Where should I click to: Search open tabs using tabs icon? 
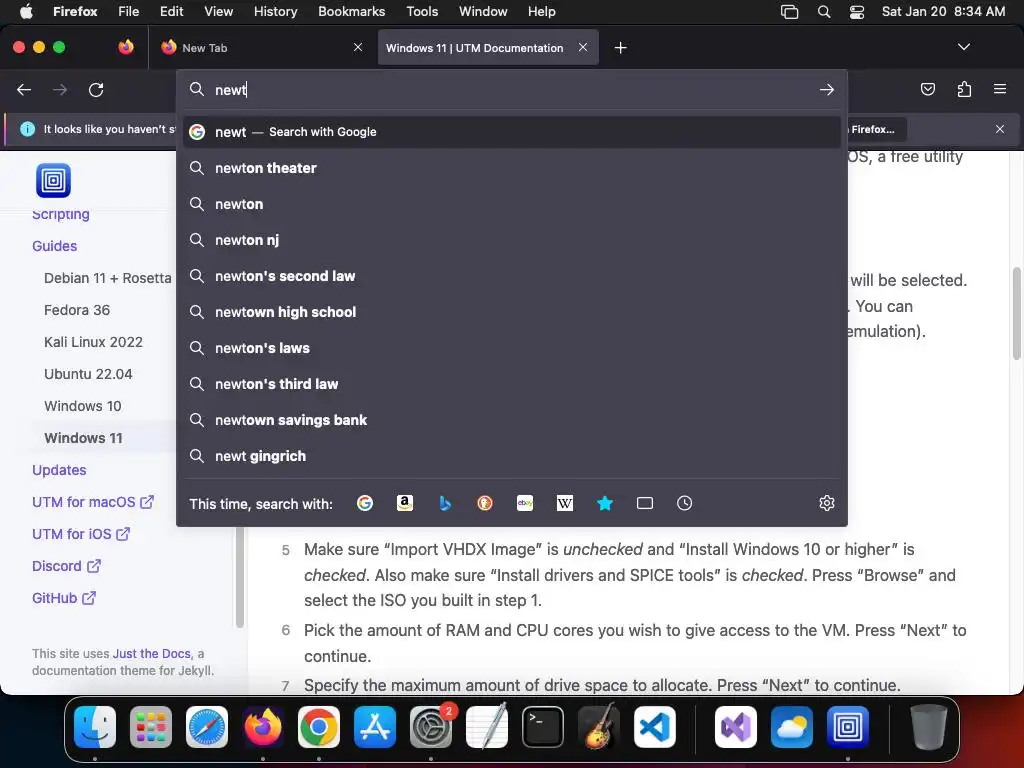pyautogui.click(x=645, y=503)
